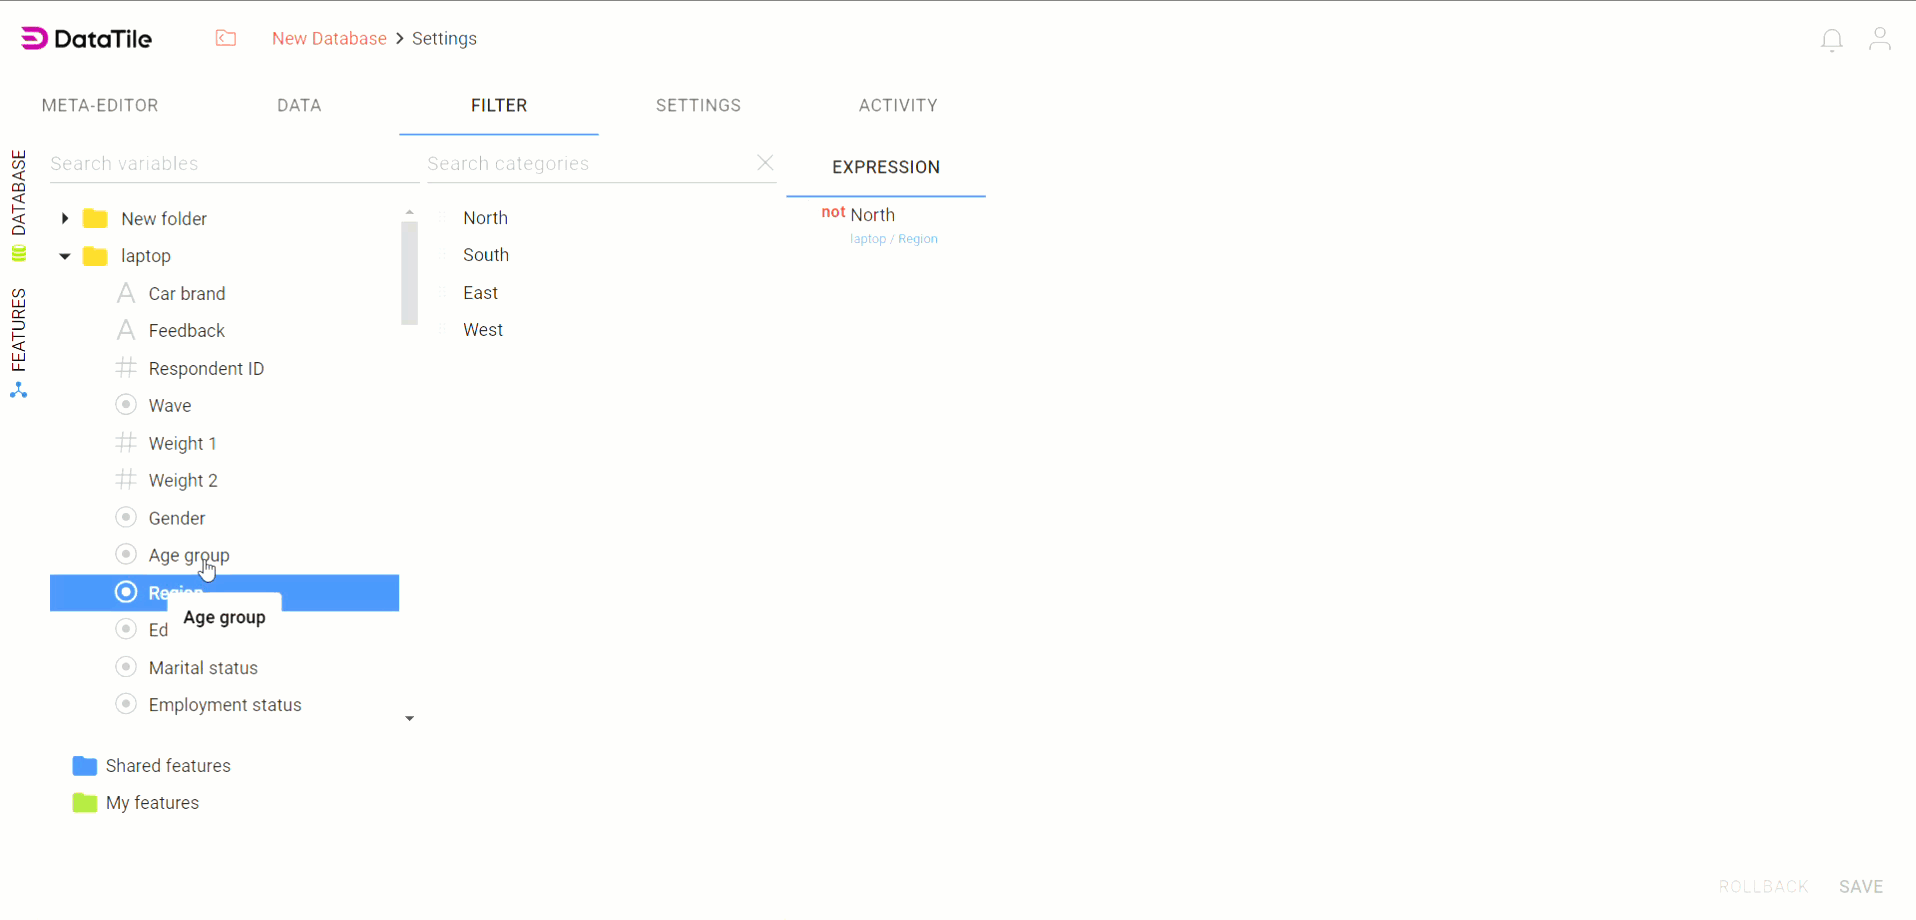Collapse the laptop folder
1916x920 pixels.
click(x=65, y=256)
